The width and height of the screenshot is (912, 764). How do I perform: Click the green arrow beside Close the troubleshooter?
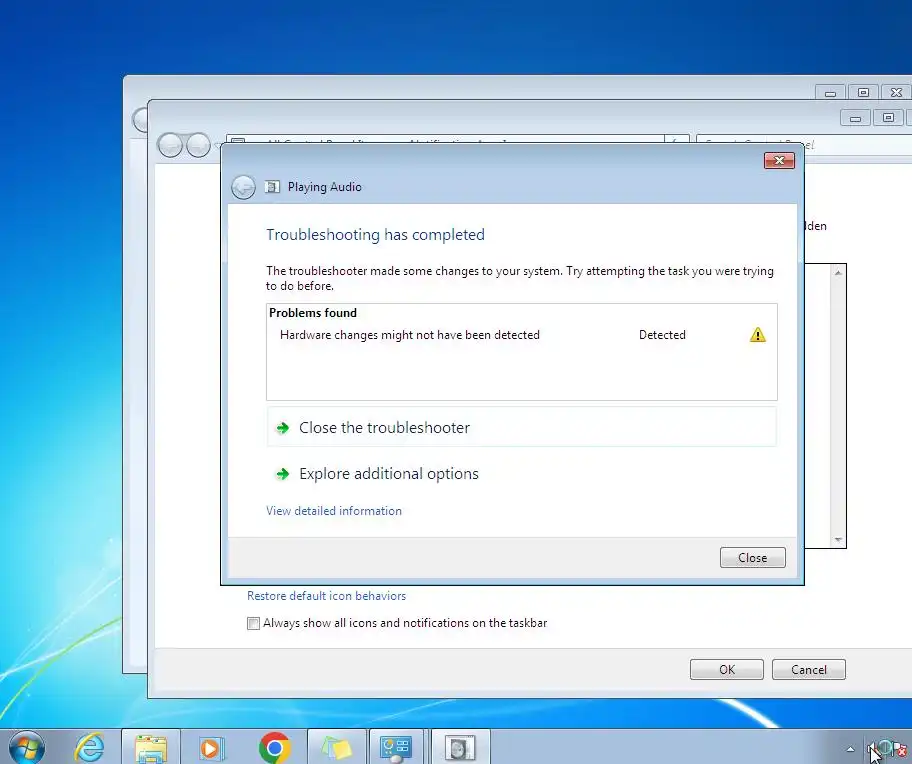tap(283, 428)
